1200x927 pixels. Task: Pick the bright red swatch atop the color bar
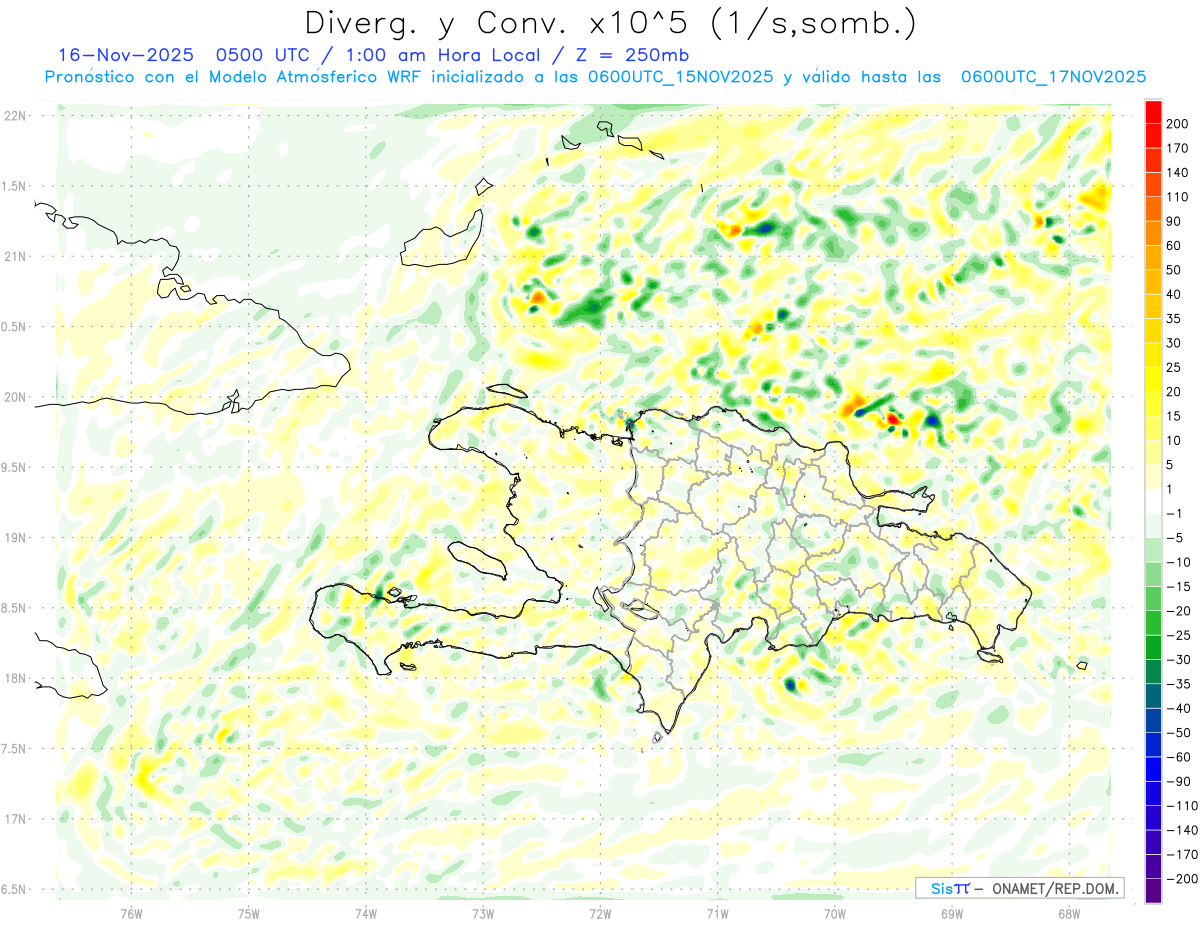1153,112
